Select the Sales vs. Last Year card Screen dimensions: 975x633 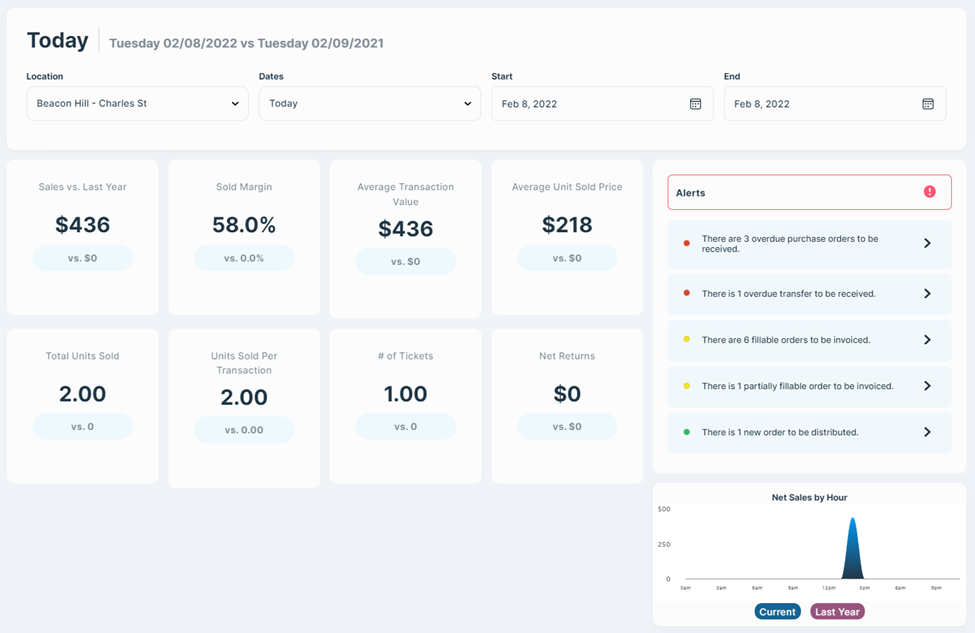pos(82,237)
